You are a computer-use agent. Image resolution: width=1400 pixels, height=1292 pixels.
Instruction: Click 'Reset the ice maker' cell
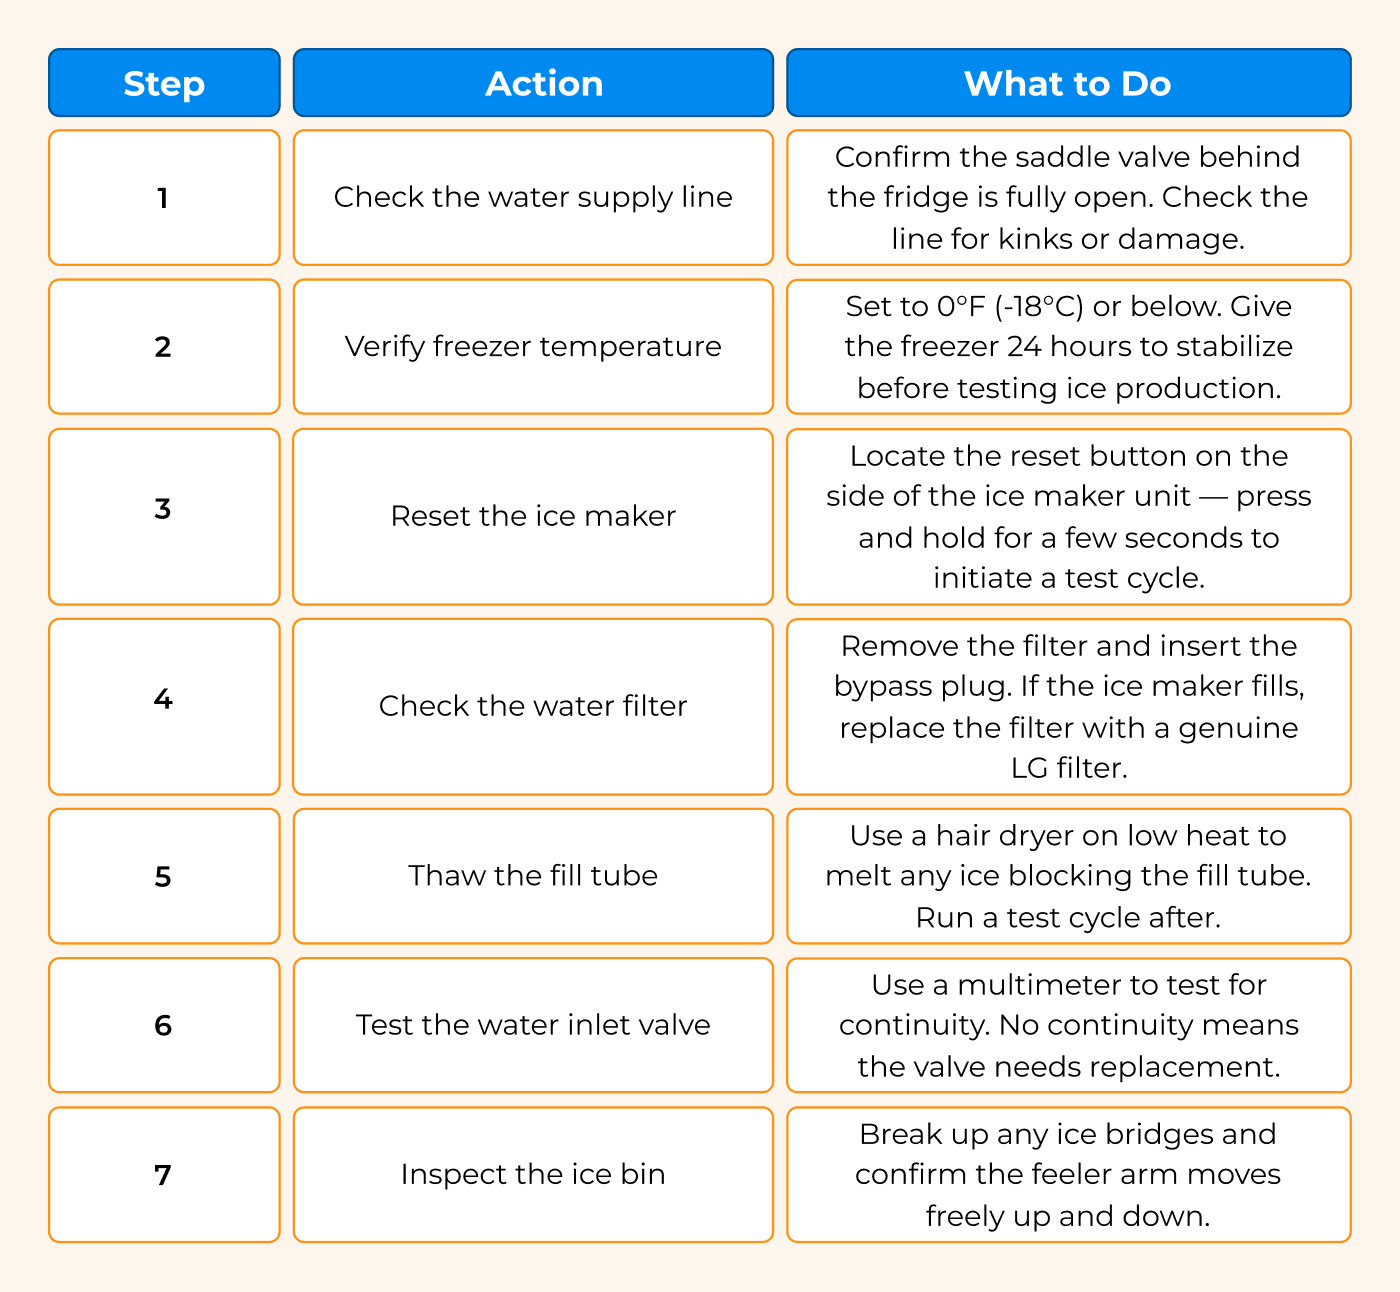point(533,516)
